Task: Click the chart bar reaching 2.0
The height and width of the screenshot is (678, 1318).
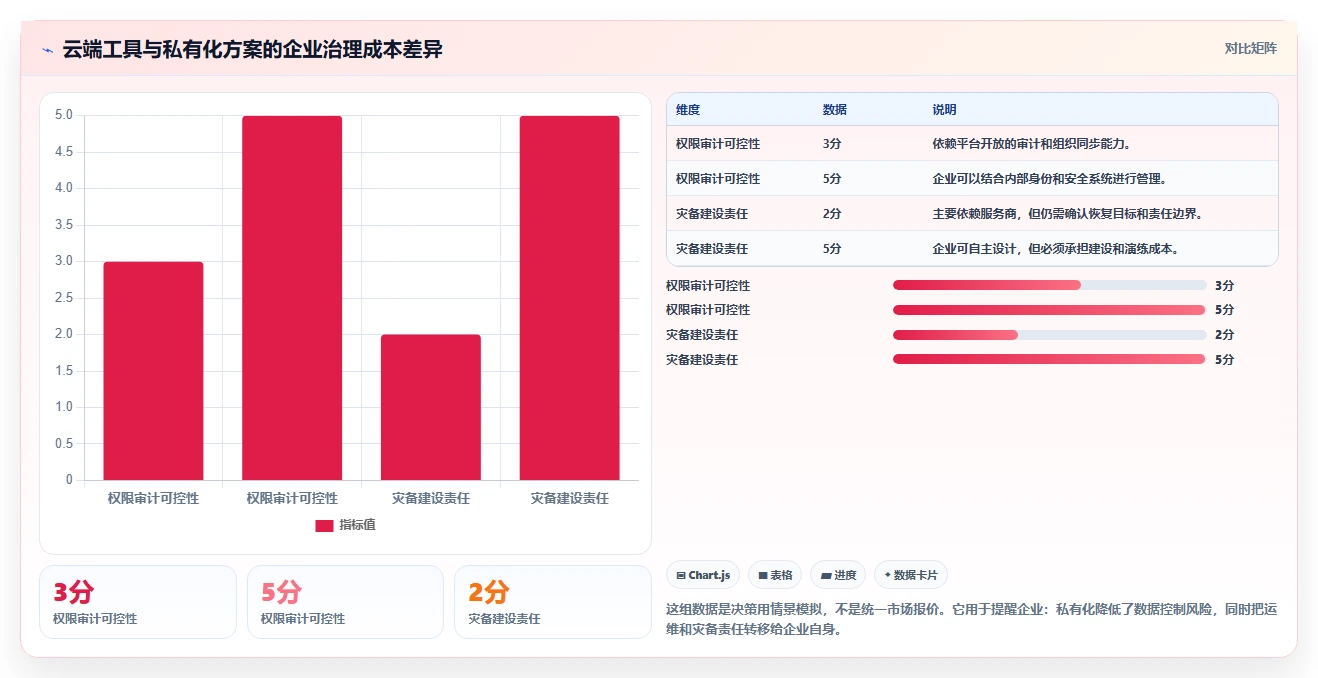Action: click(431, 407)
